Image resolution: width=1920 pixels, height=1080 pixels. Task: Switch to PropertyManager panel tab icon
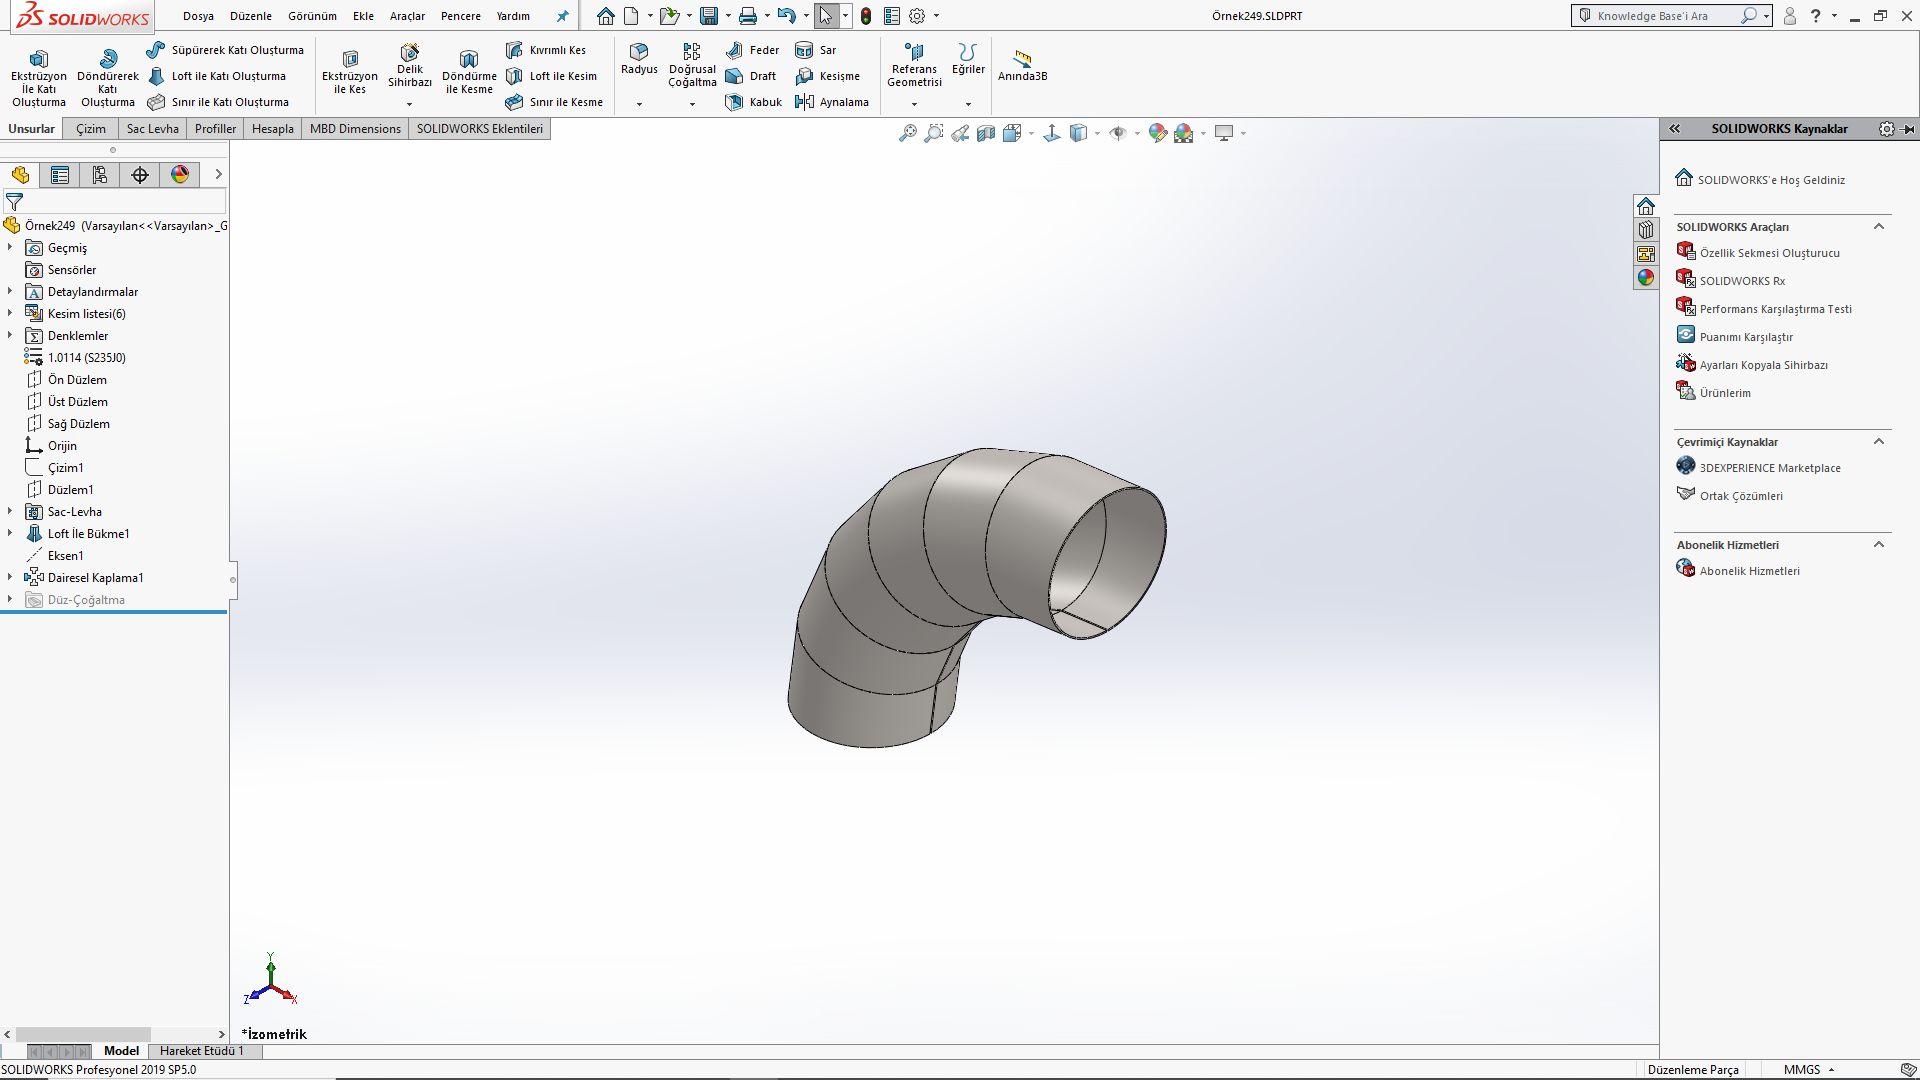click(60, 175)
